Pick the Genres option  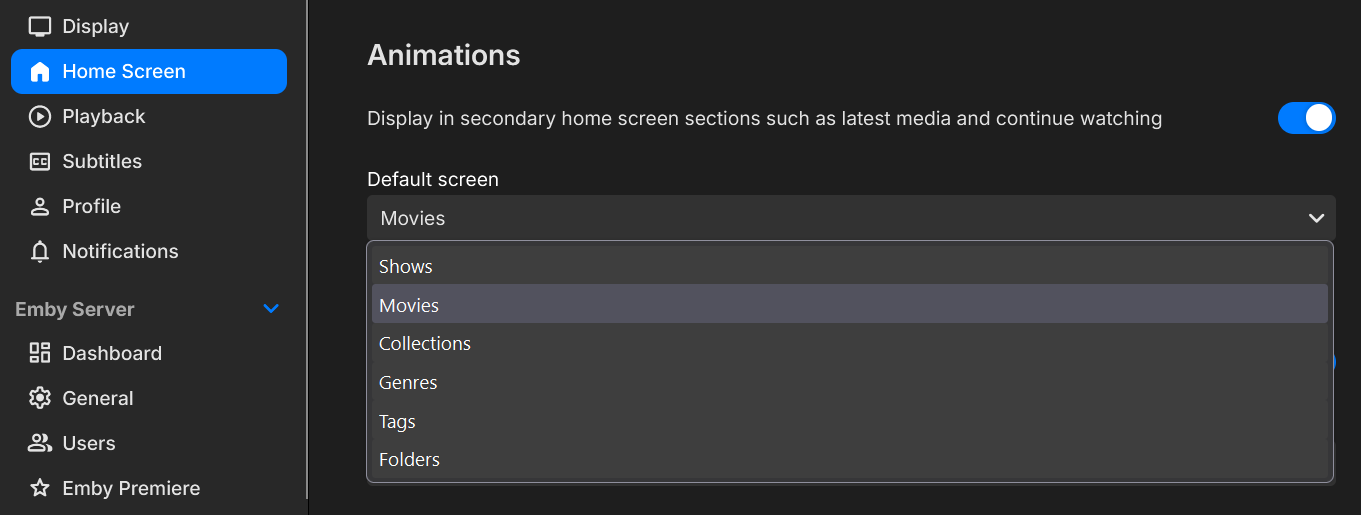click(x=408, y=383)
